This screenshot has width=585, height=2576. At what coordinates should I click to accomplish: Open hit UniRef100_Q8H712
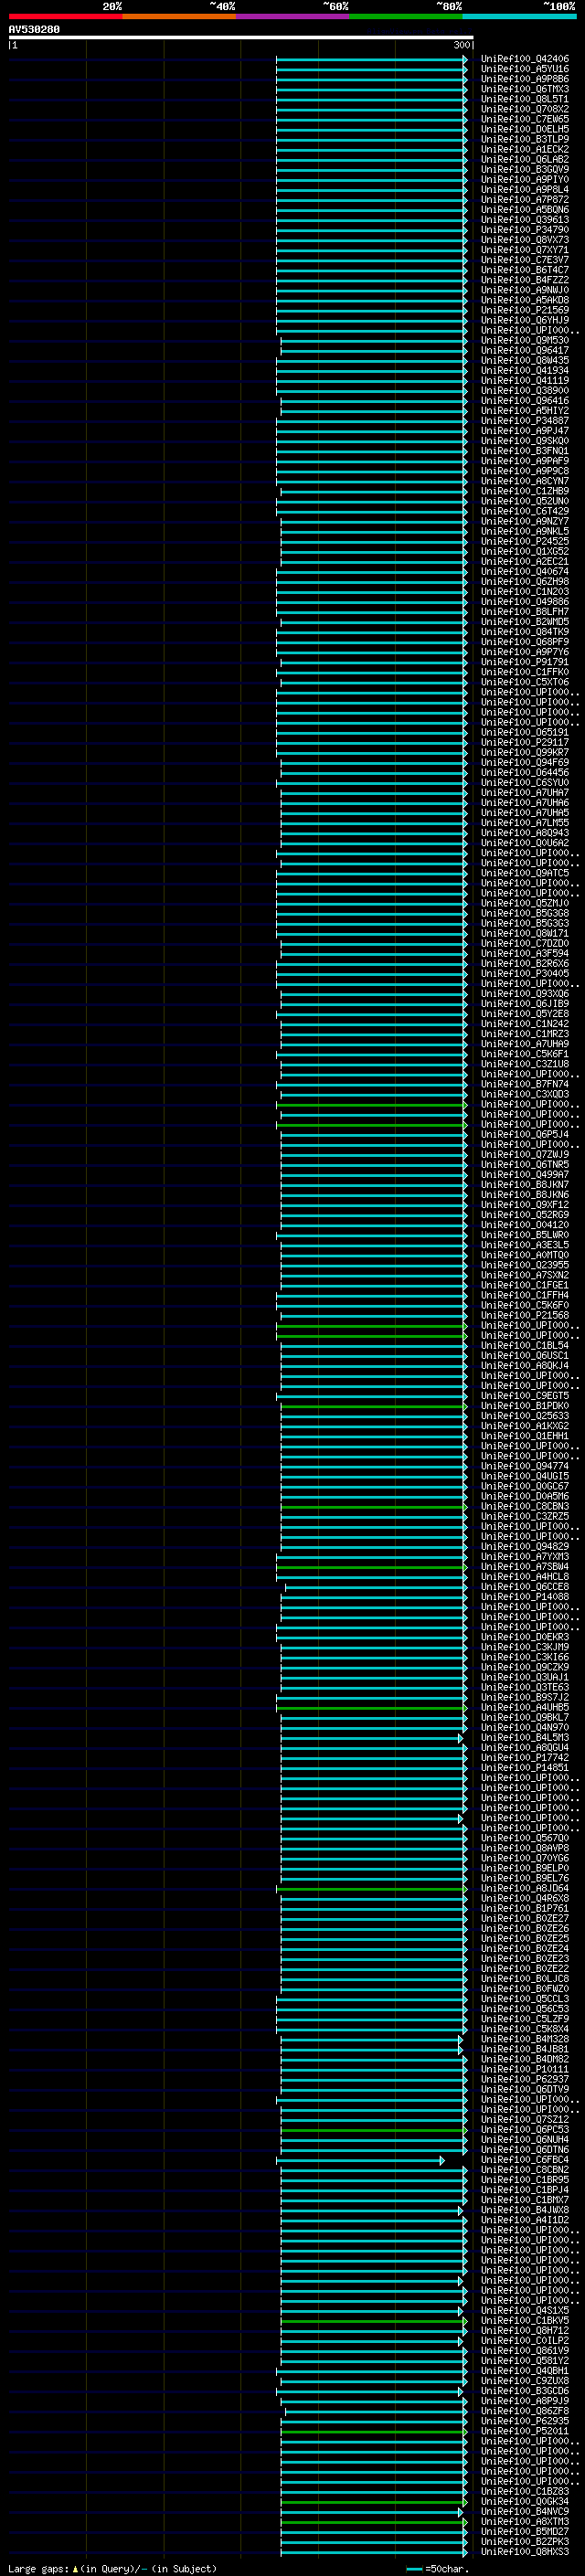[525, 2330]
